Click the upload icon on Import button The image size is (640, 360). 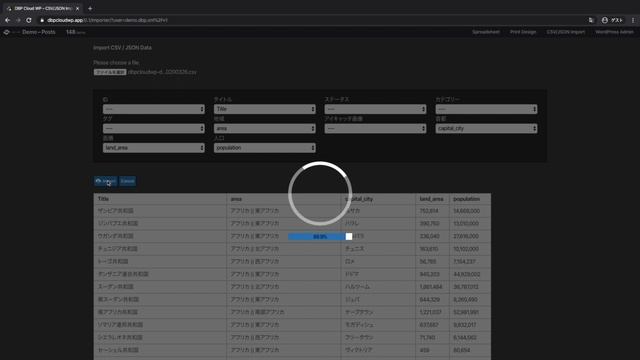pos(98,181)
